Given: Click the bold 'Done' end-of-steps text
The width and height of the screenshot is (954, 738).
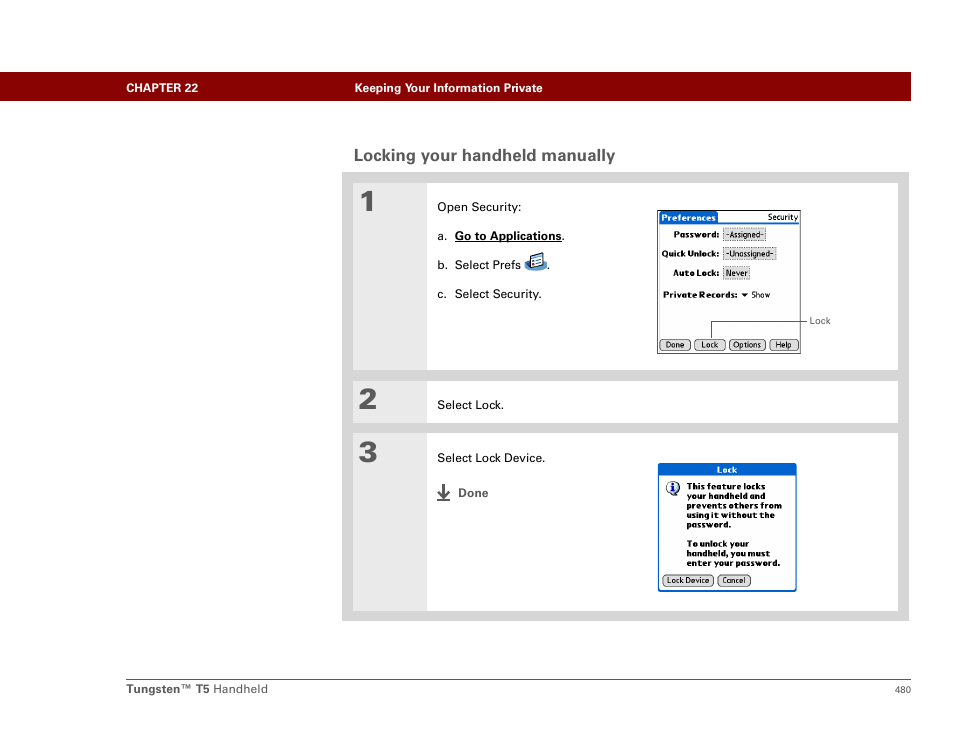Looking at the screenshot, I should 473,493.
